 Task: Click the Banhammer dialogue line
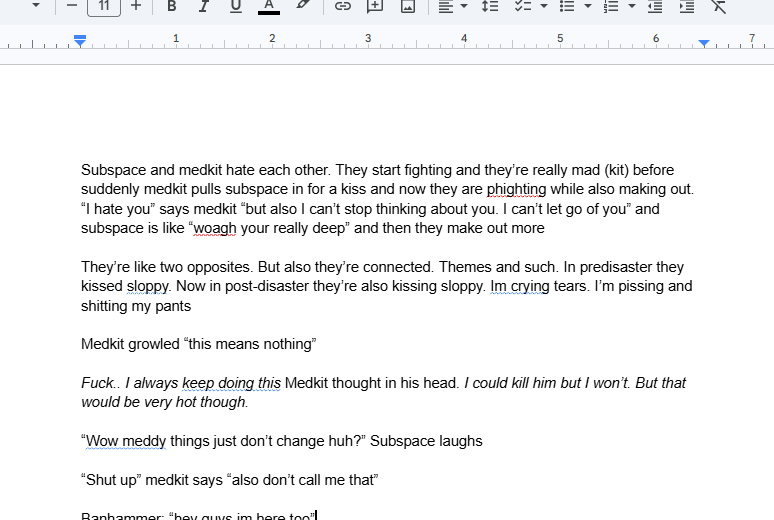click(198, 516)
